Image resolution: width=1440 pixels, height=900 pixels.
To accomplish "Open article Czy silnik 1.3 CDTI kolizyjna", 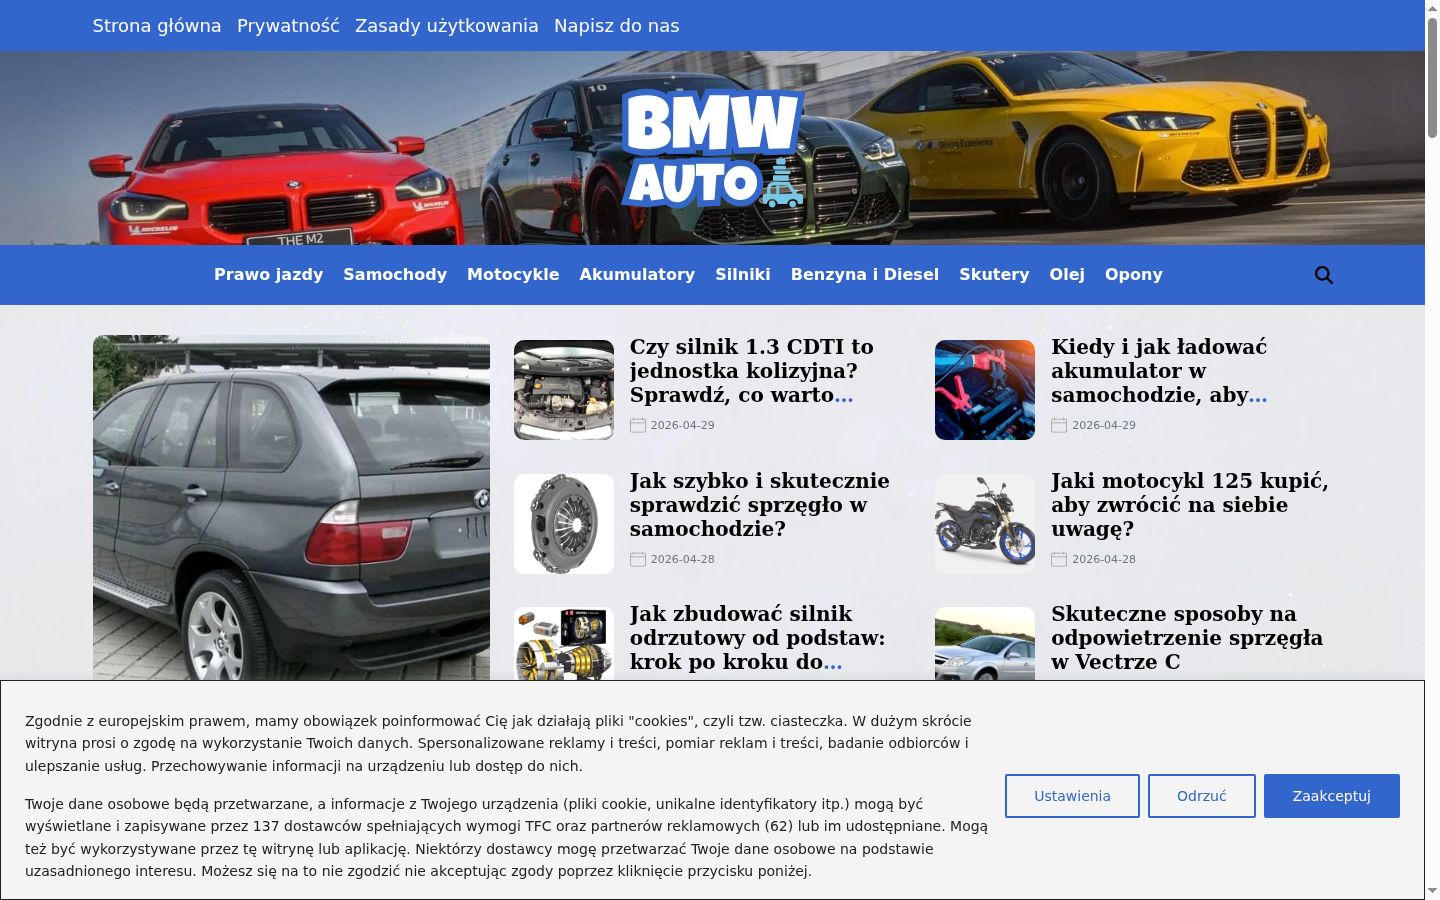I will point(752,371).
